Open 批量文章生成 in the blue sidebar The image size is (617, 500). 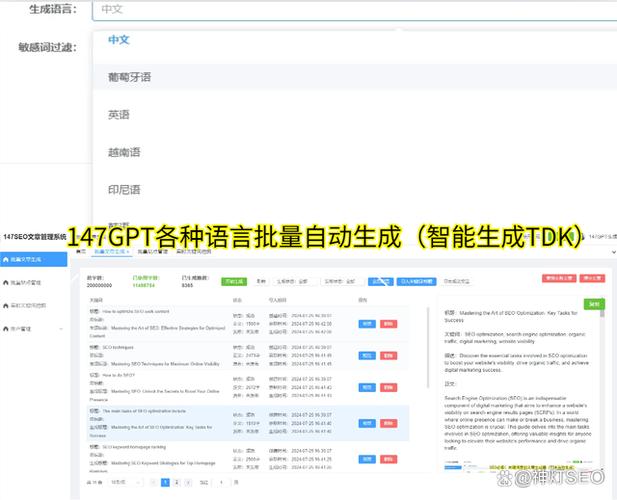coord(33,260)
